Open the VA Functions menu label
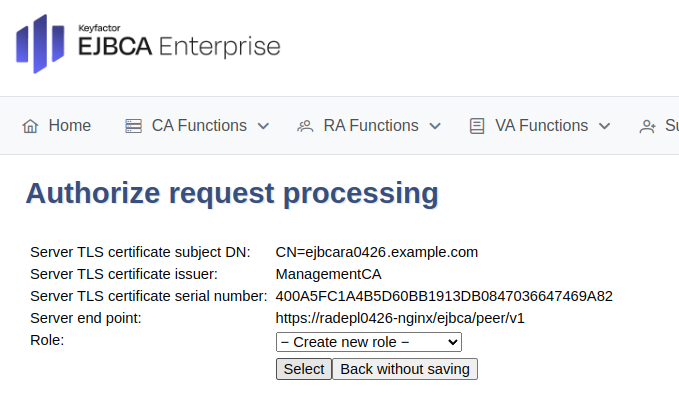 click(x=541, y=126)
